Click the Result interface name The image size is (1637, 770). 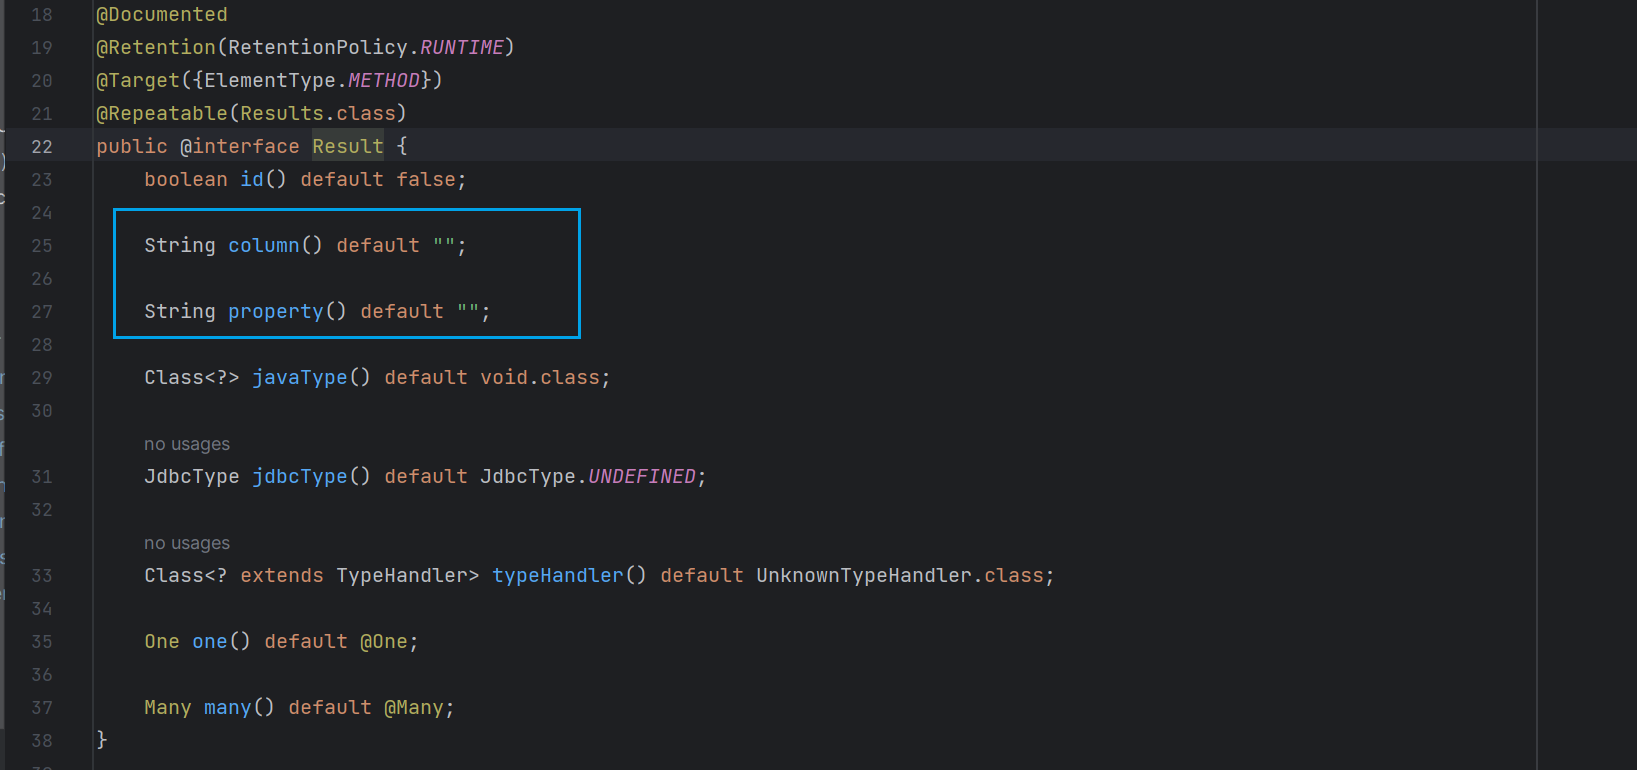pos(348,146)
